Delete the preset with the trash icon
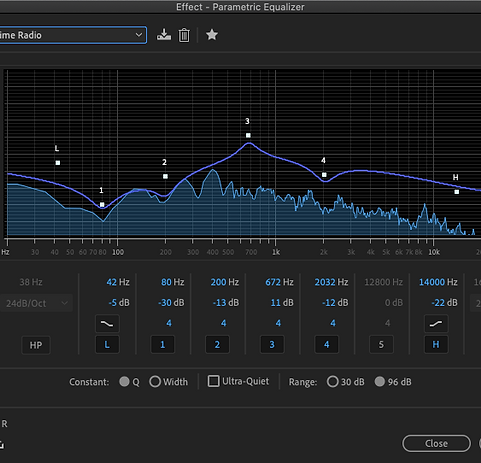Viewport: 481px width, 463px height. pos(184,35)
